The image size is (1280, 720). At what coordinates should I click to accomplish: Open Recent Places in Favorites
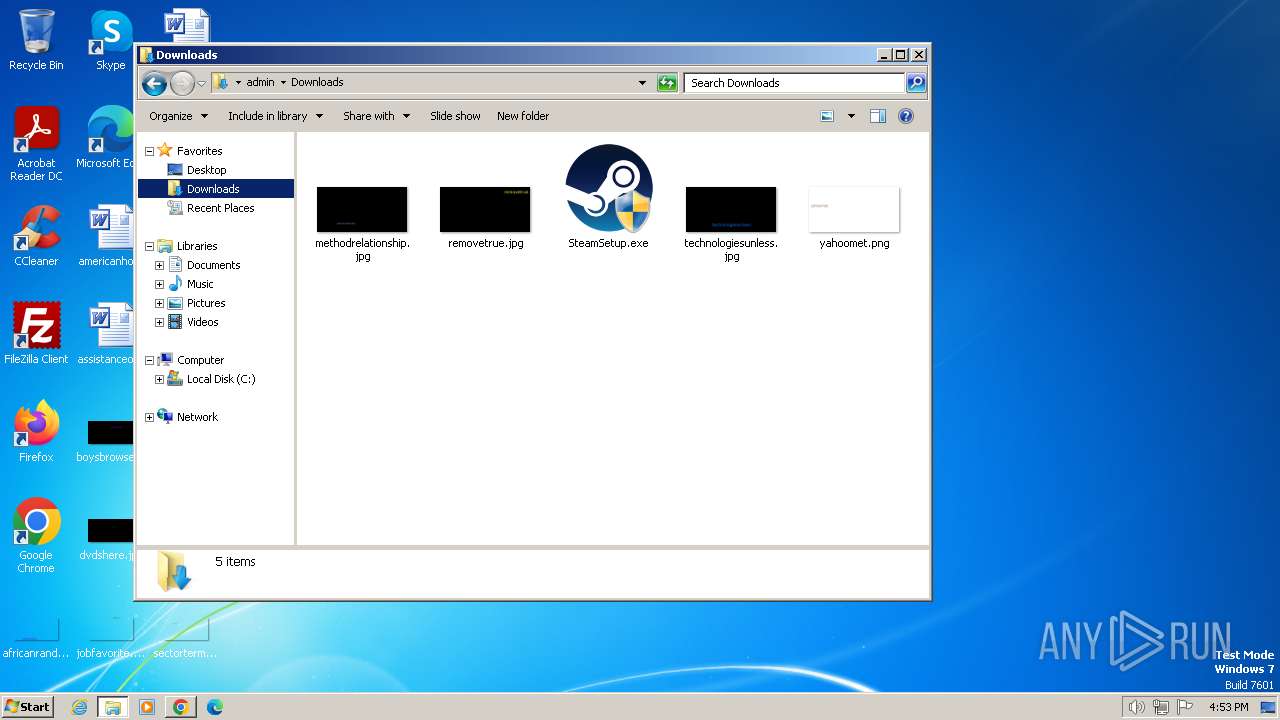(220, 208)
